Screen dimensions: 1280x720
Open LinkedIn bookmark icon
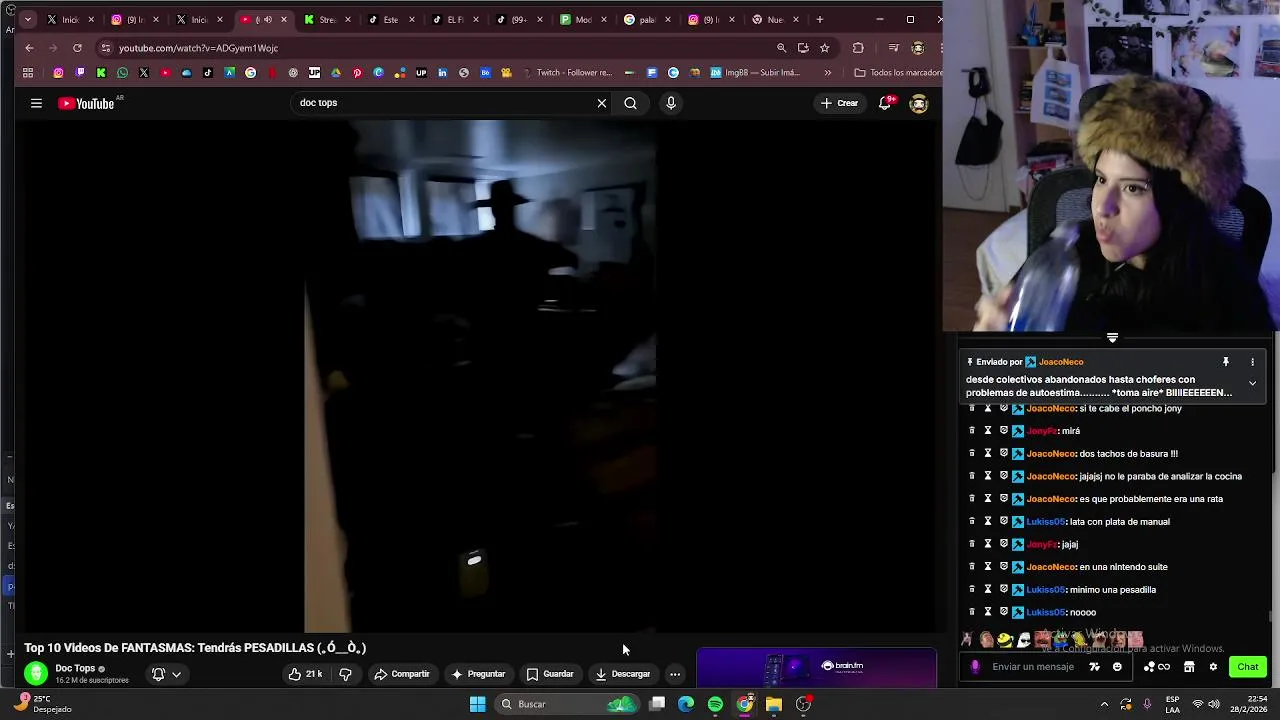[x=442, y=73]
